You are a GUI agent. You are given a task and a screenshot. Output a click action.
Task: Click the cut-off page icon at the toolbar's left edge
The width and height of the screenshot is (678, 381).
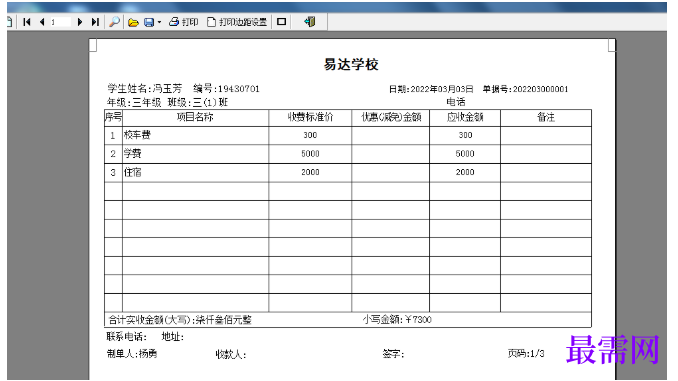click(10, 22)
